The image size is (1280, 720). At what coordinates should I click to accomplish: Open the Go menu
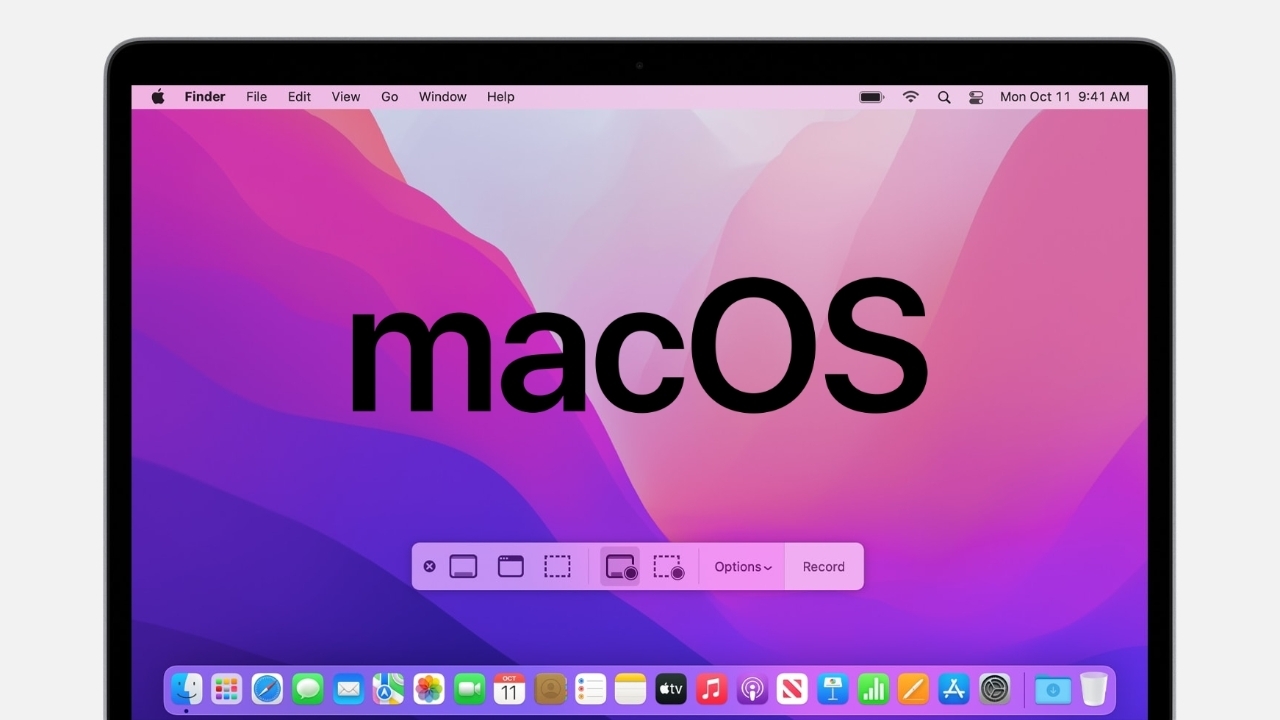click(389, 97)
